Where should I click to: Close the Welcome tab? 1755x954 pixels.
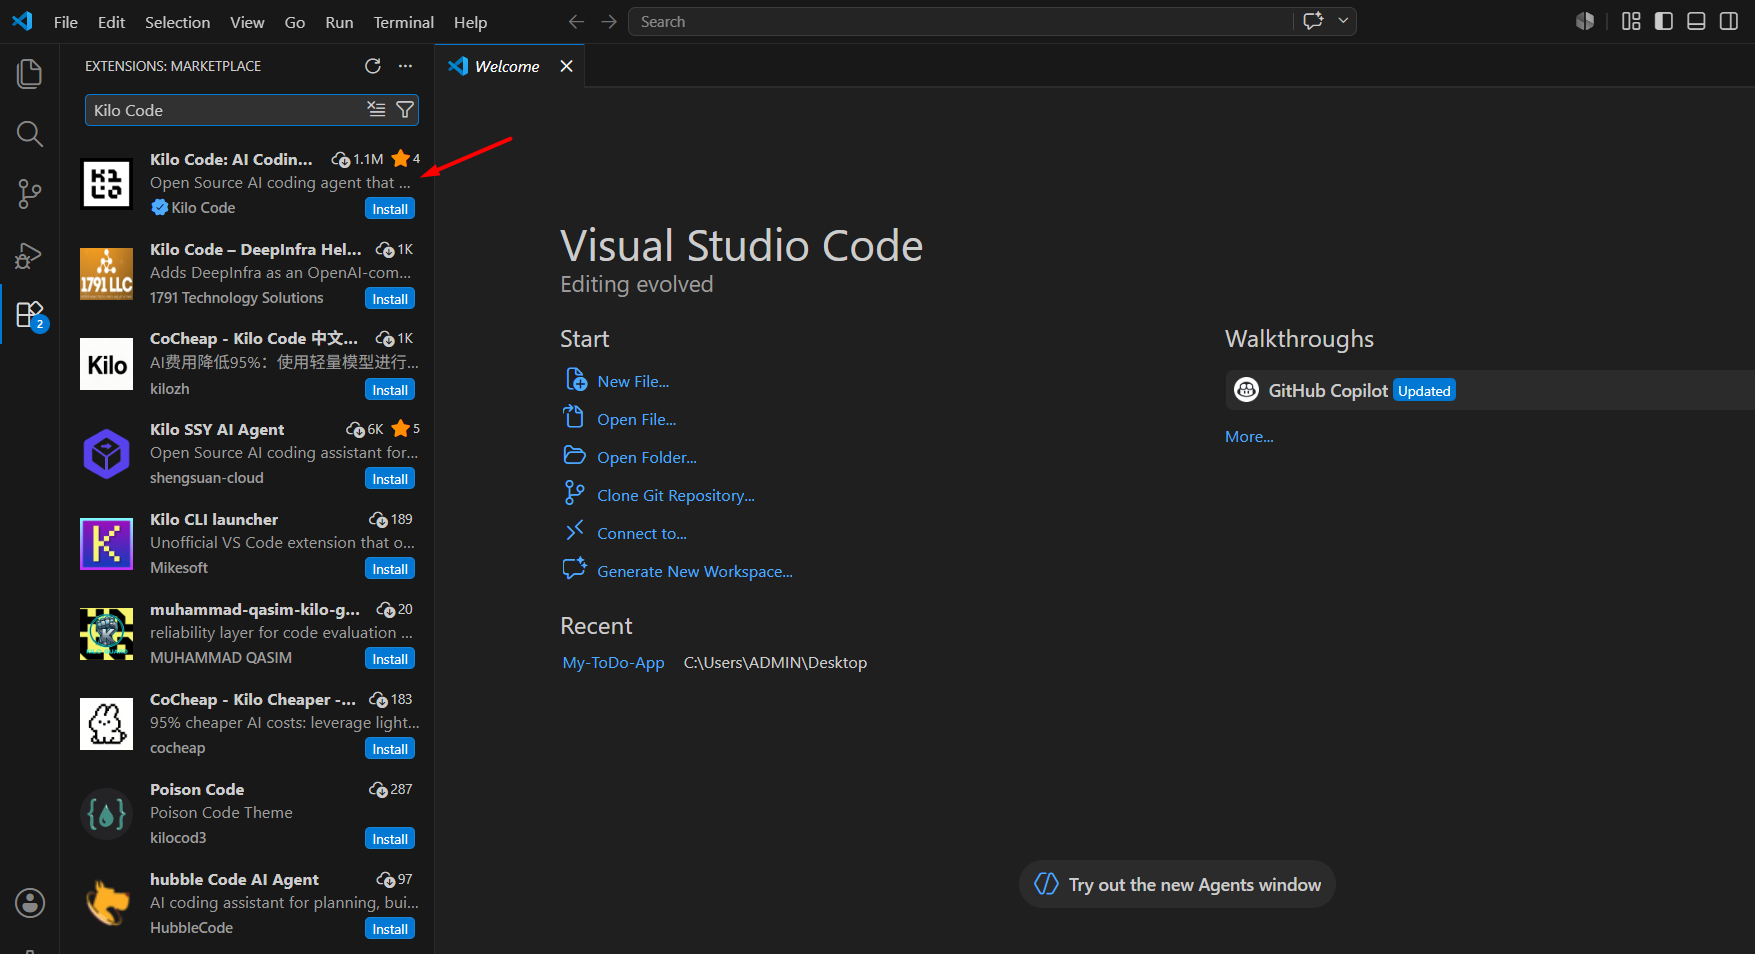click(x=566, y=66)
